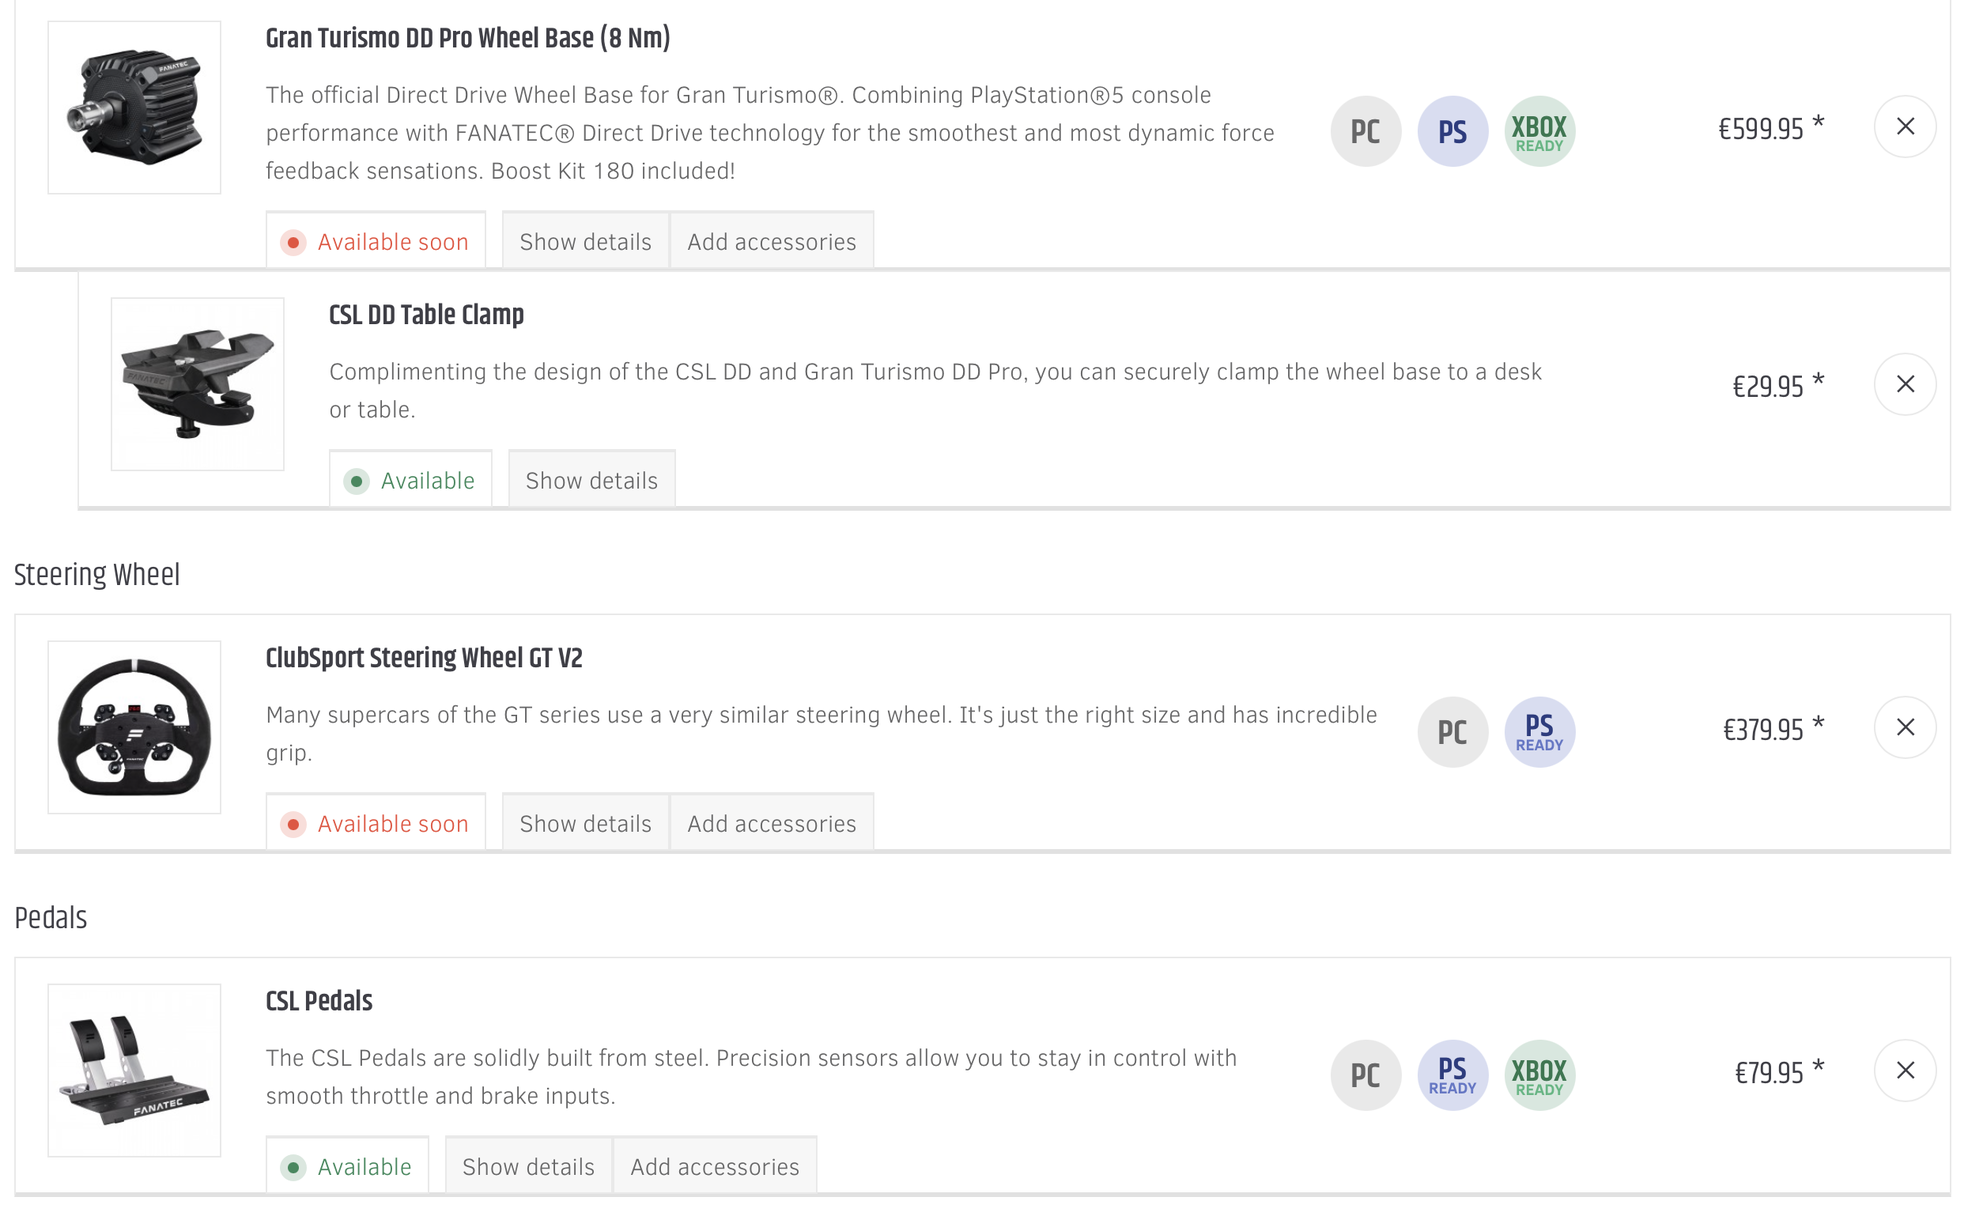The image size is (1983, 1216).
Task: Click PS Ready badge for CSL Pedals
Action: pos(1452,1075)
